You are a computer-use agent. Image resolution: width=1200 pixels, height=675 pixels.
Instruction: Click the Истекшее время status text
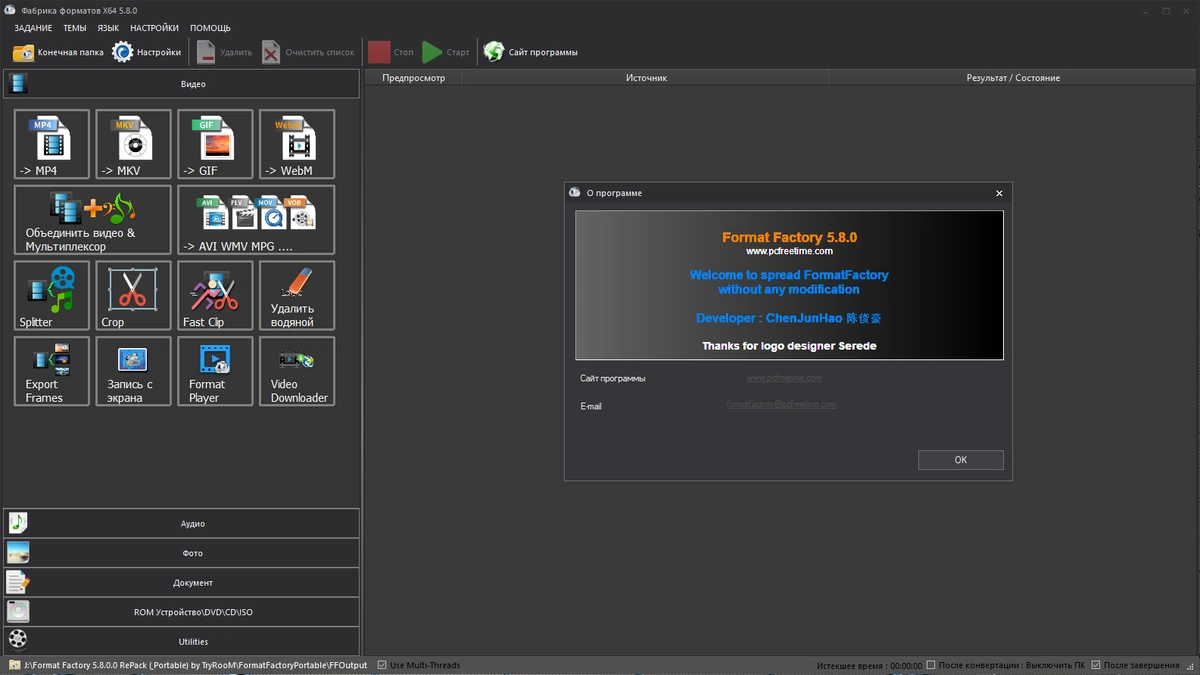pos(869,665)
